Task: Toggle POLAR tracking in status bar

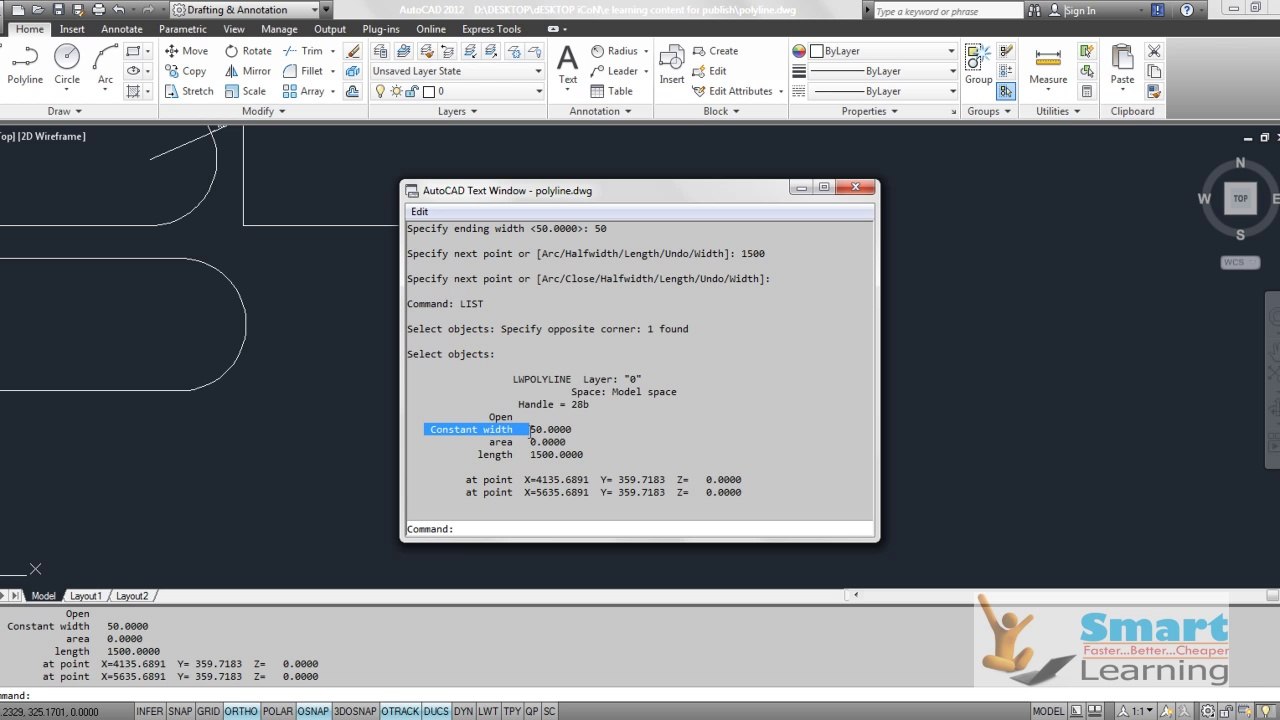Action: (278, 711)
